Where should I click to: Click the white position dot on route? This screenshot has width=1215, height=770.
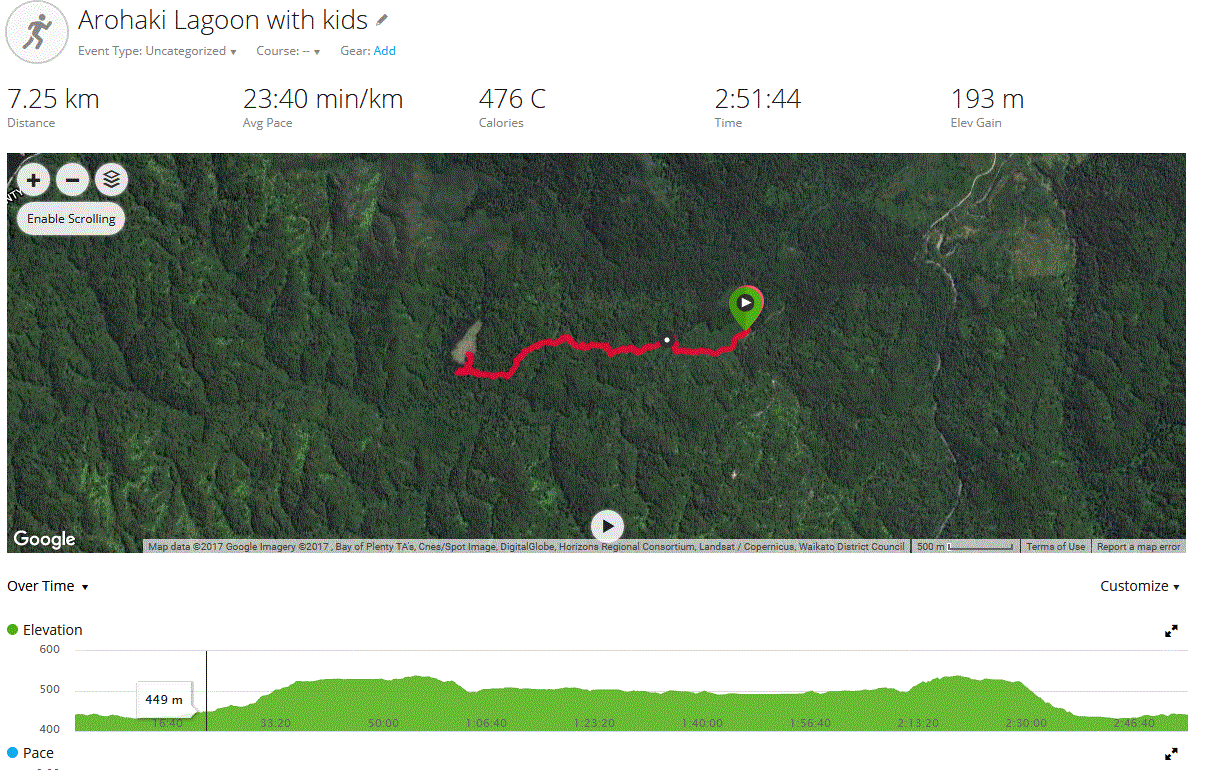667,340
